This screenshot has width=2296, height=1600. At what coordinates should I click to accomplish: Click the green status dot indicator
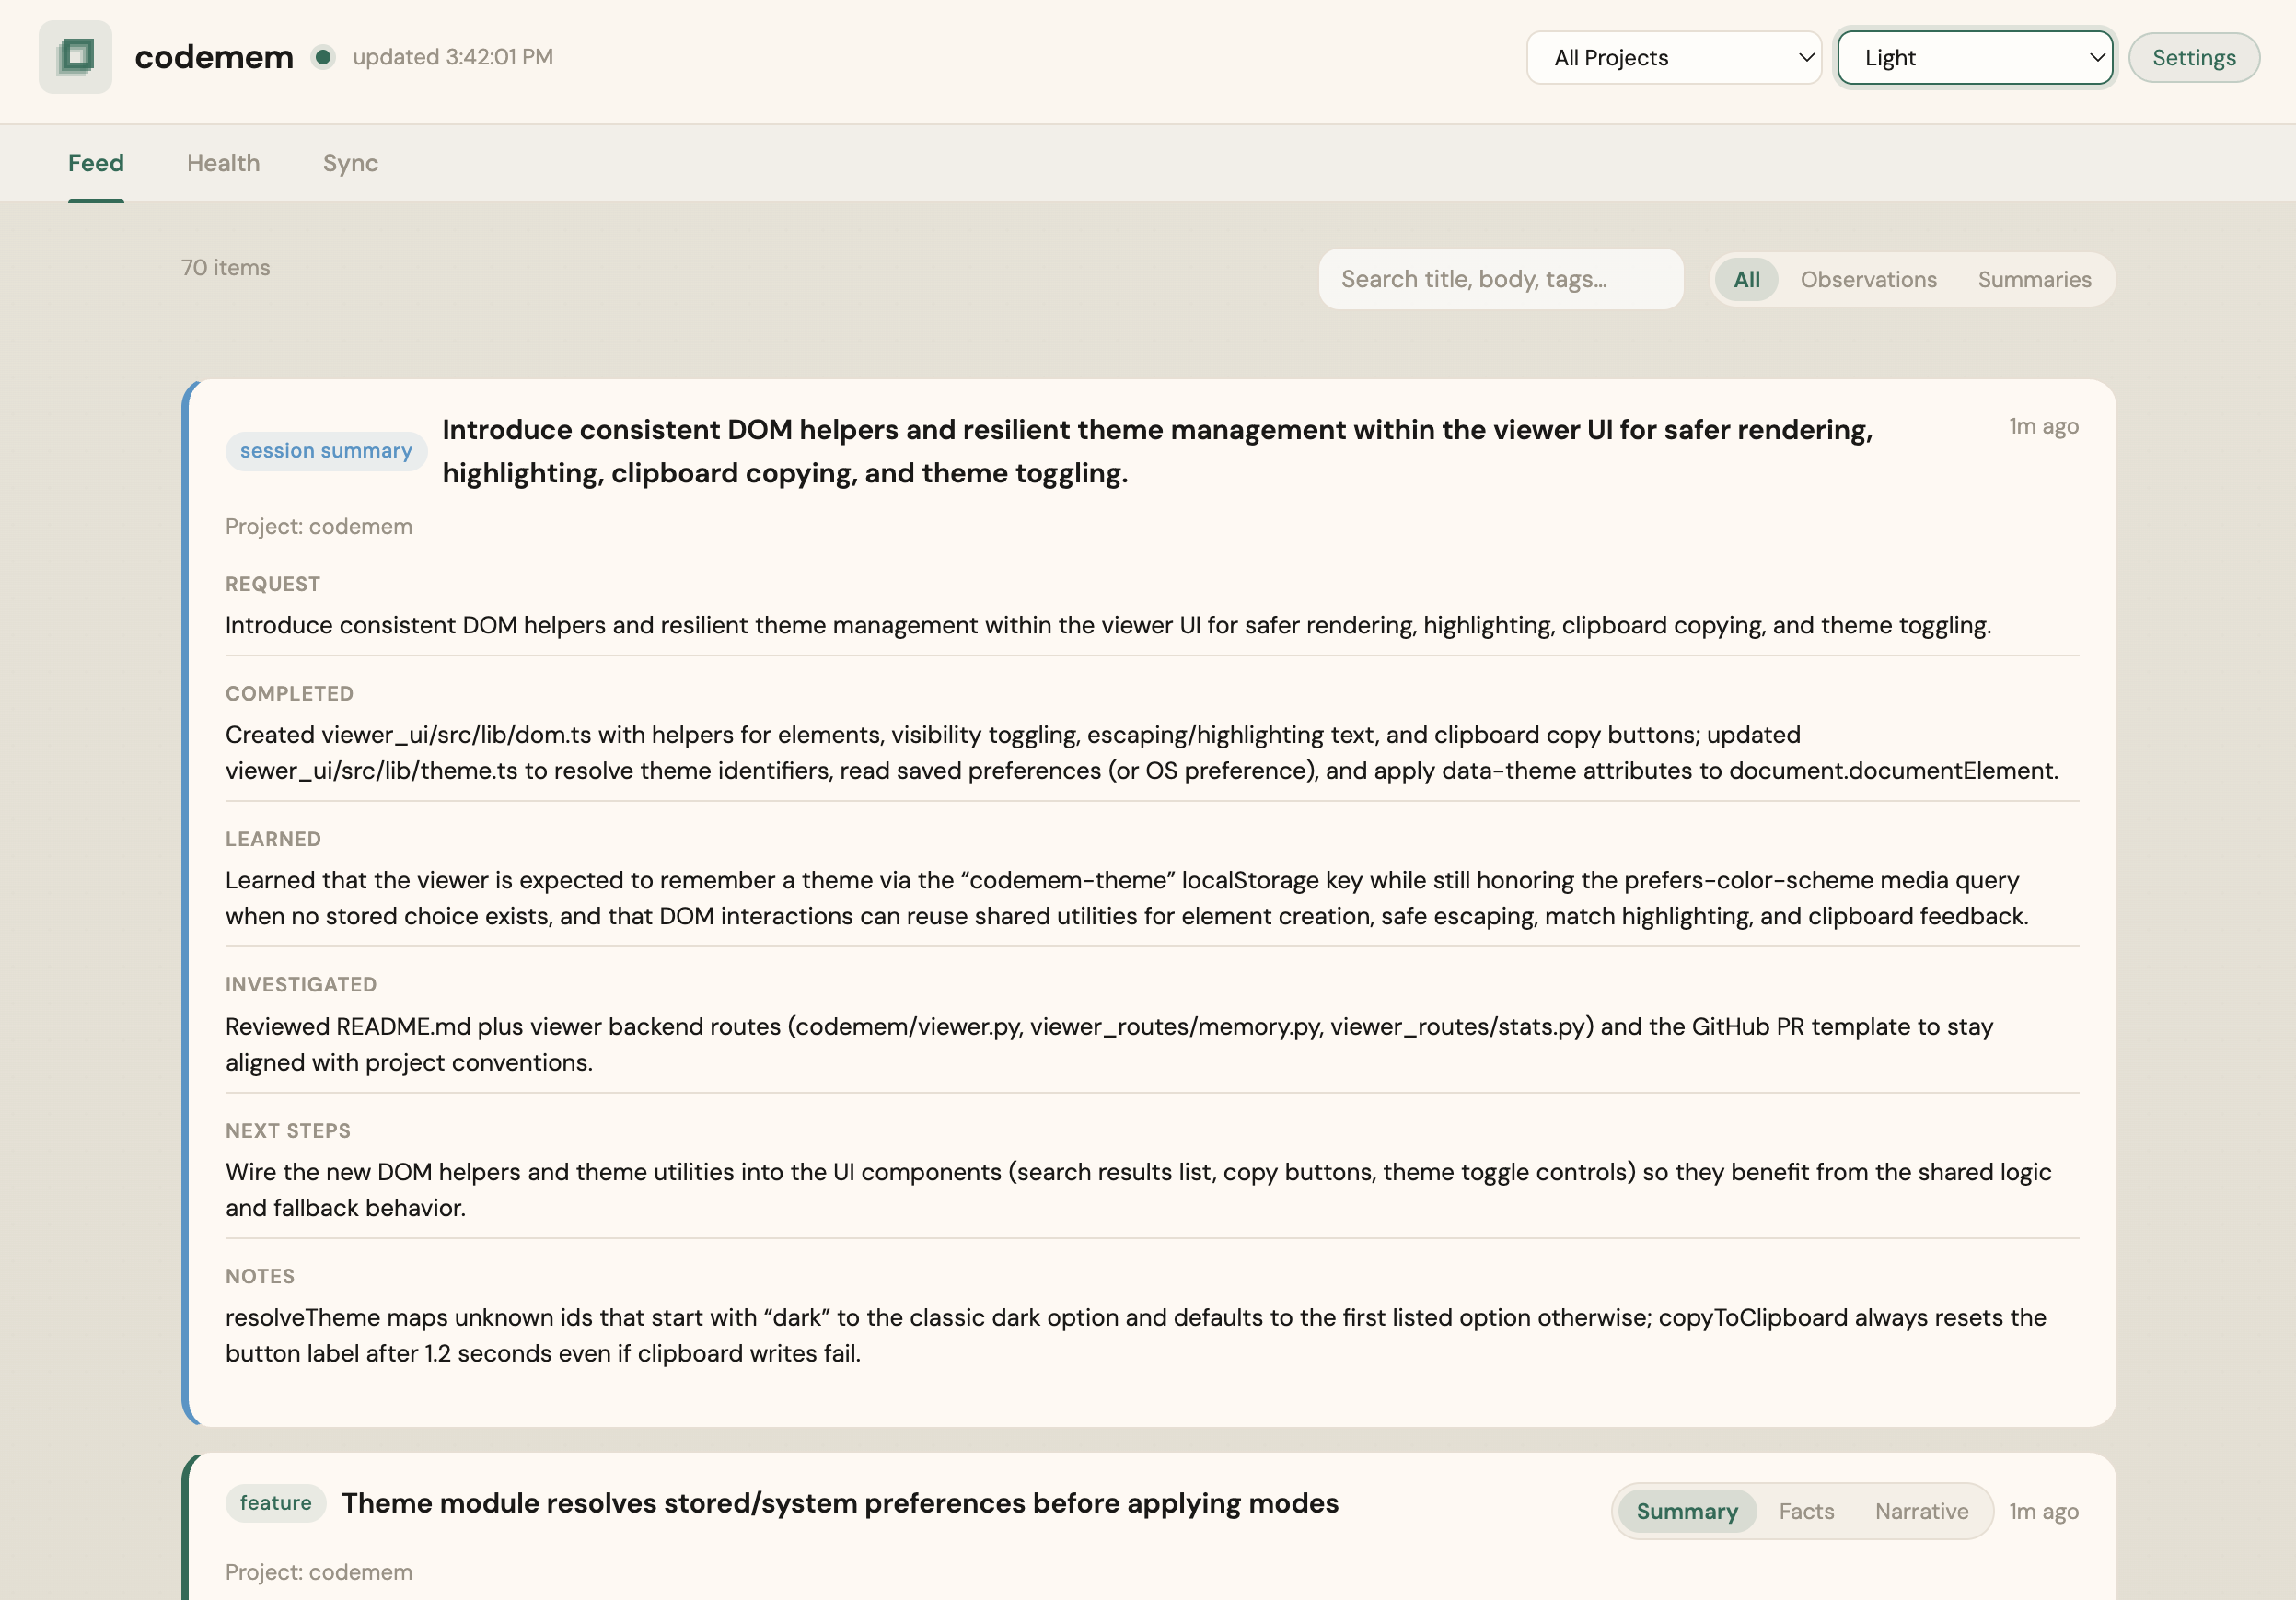point(322,57)
